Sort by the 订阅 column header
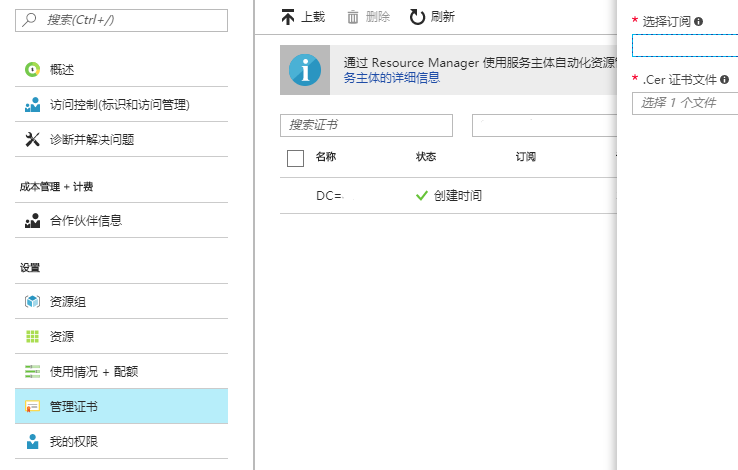This screenshot has height=470, width=738. pyautogui.click(x=526, y=157)
